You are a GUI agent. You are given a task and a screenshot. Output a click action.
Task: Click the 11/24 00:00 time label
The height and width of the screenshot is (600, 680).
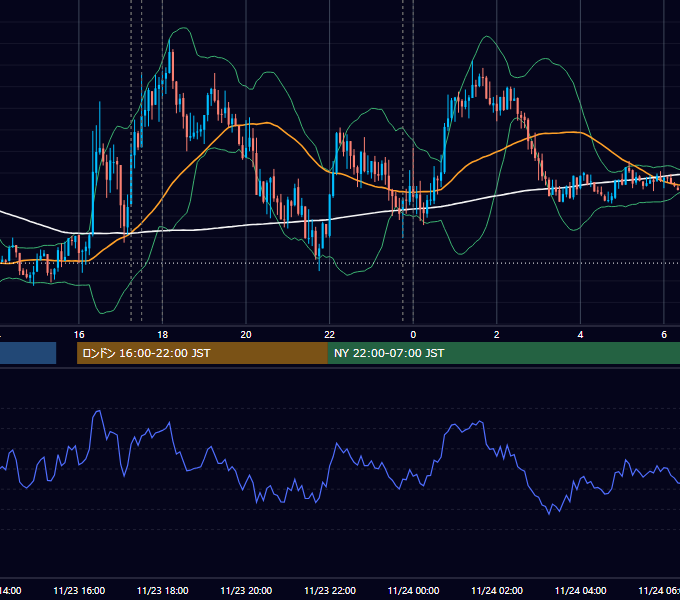[x=413, y=590]
